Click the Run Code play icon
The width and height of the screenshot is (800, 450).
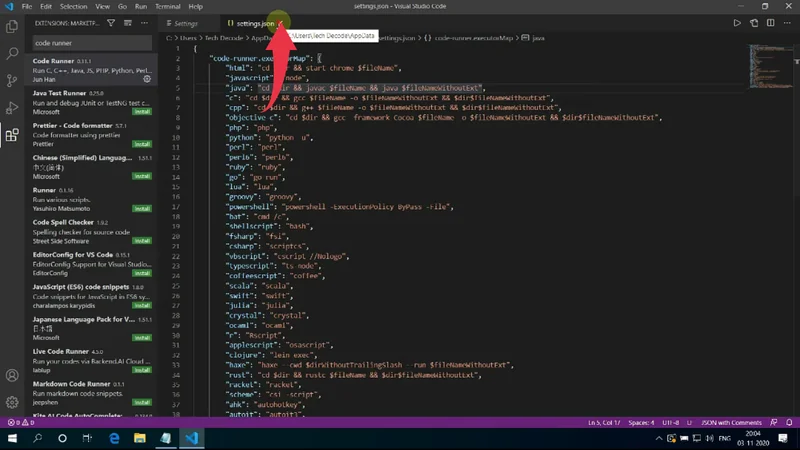[x=737, y=22]
